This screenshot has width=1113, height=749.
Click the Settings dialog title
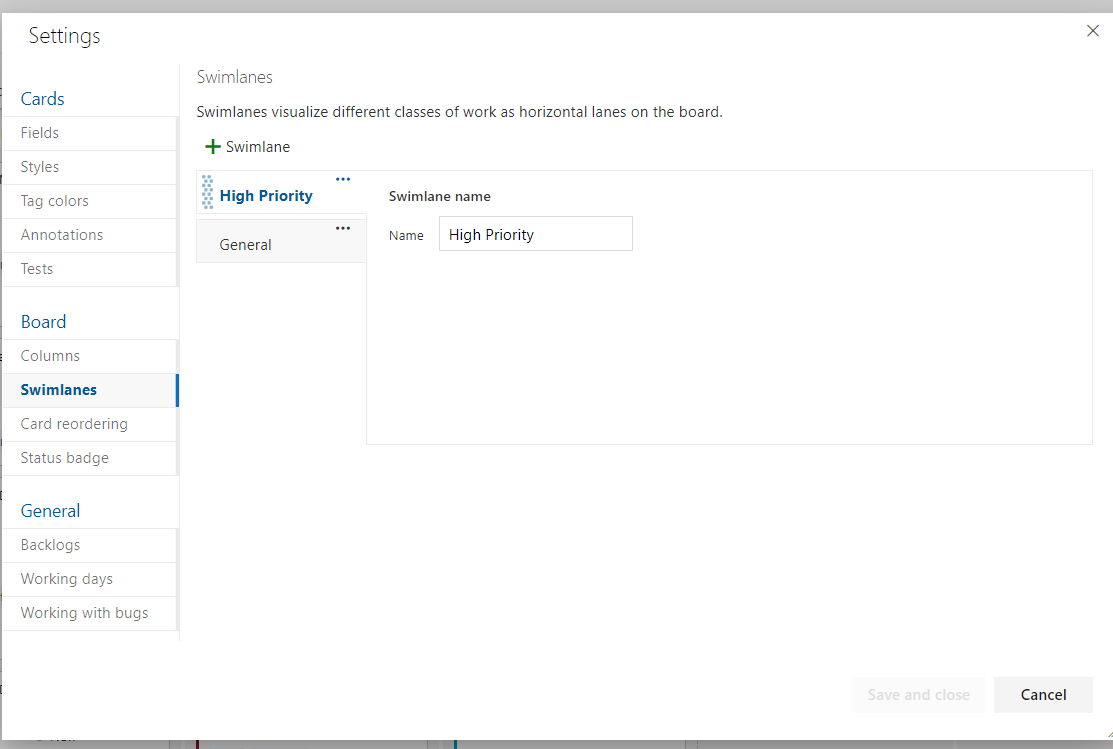click(65, 36)
